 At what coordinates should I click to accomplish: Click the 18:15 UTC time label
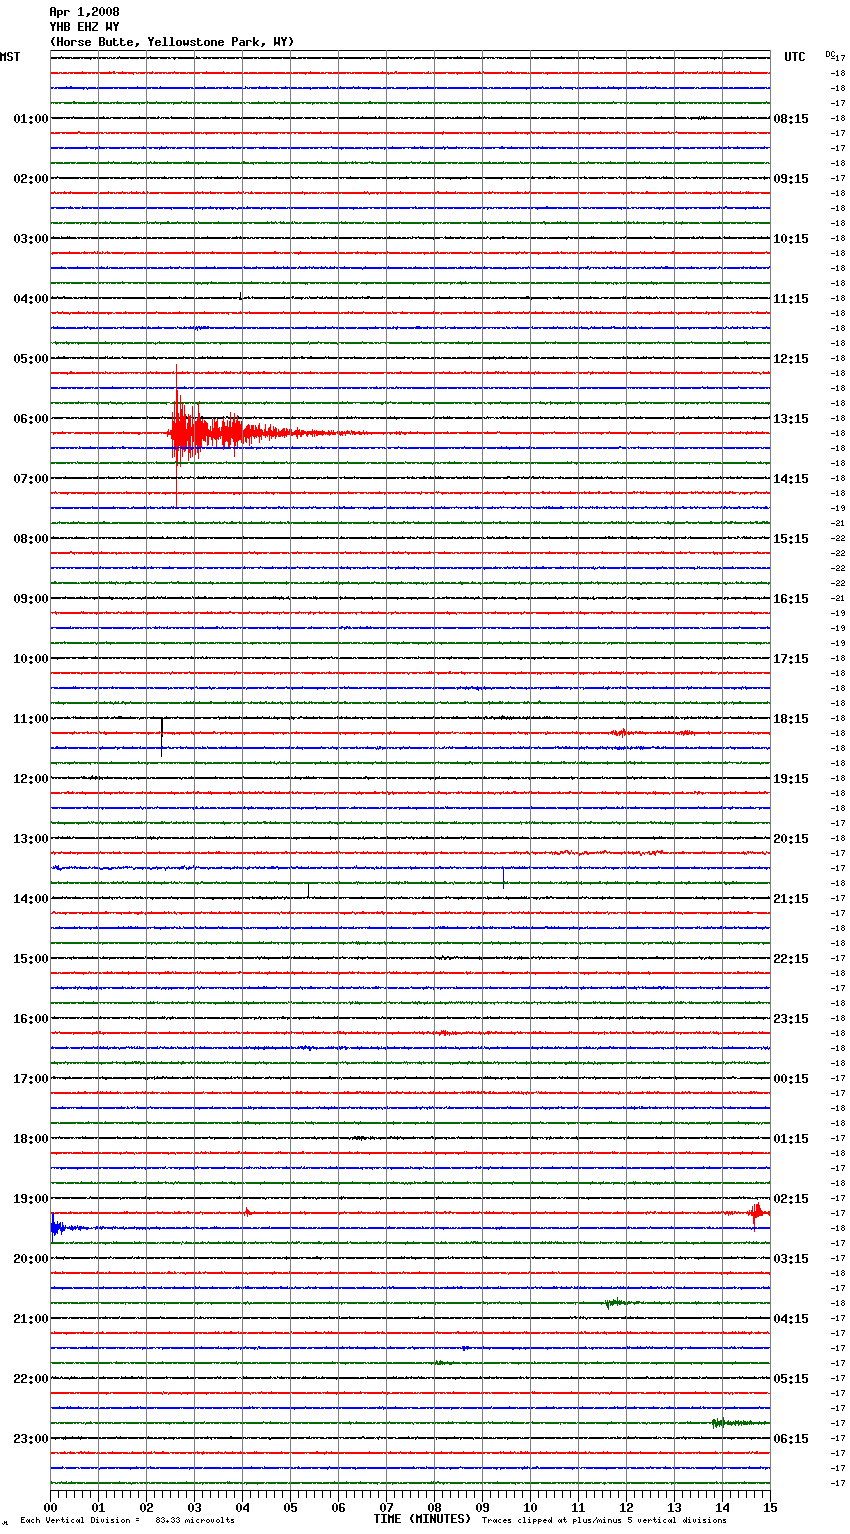click(791, 719)
